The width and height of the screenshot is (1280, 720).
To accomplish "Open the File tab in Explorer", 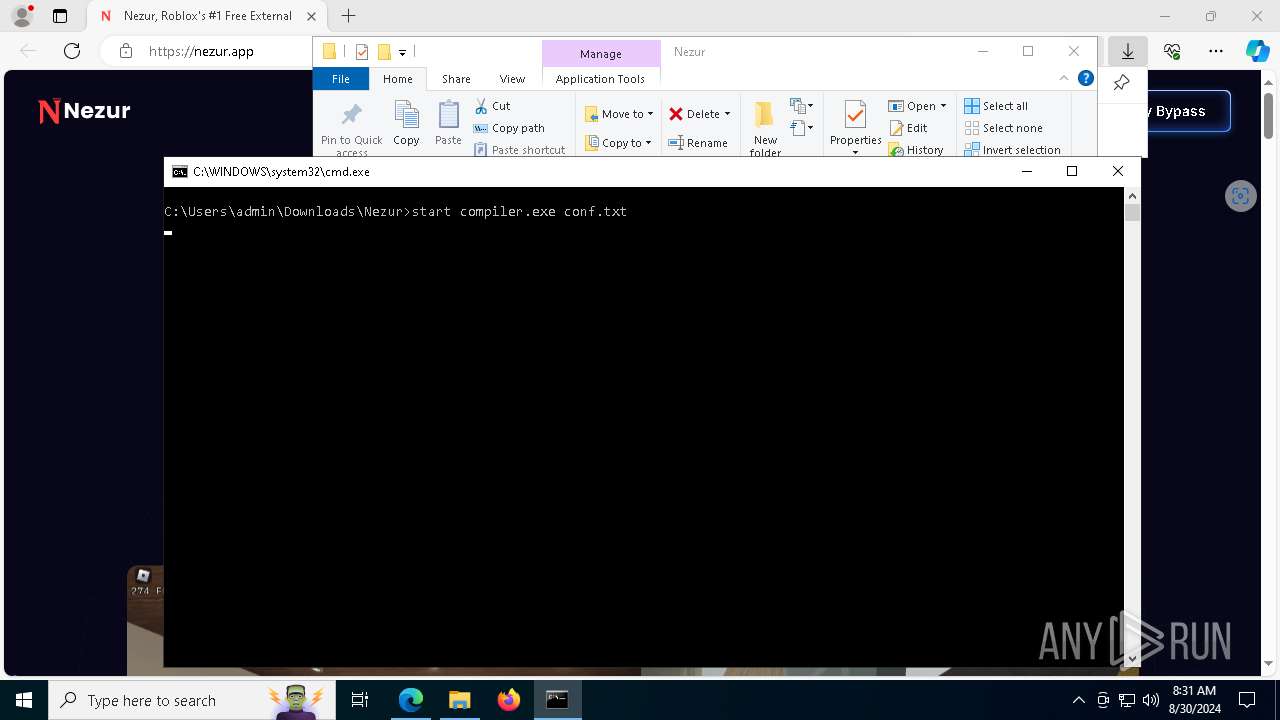I will [341, 79].
